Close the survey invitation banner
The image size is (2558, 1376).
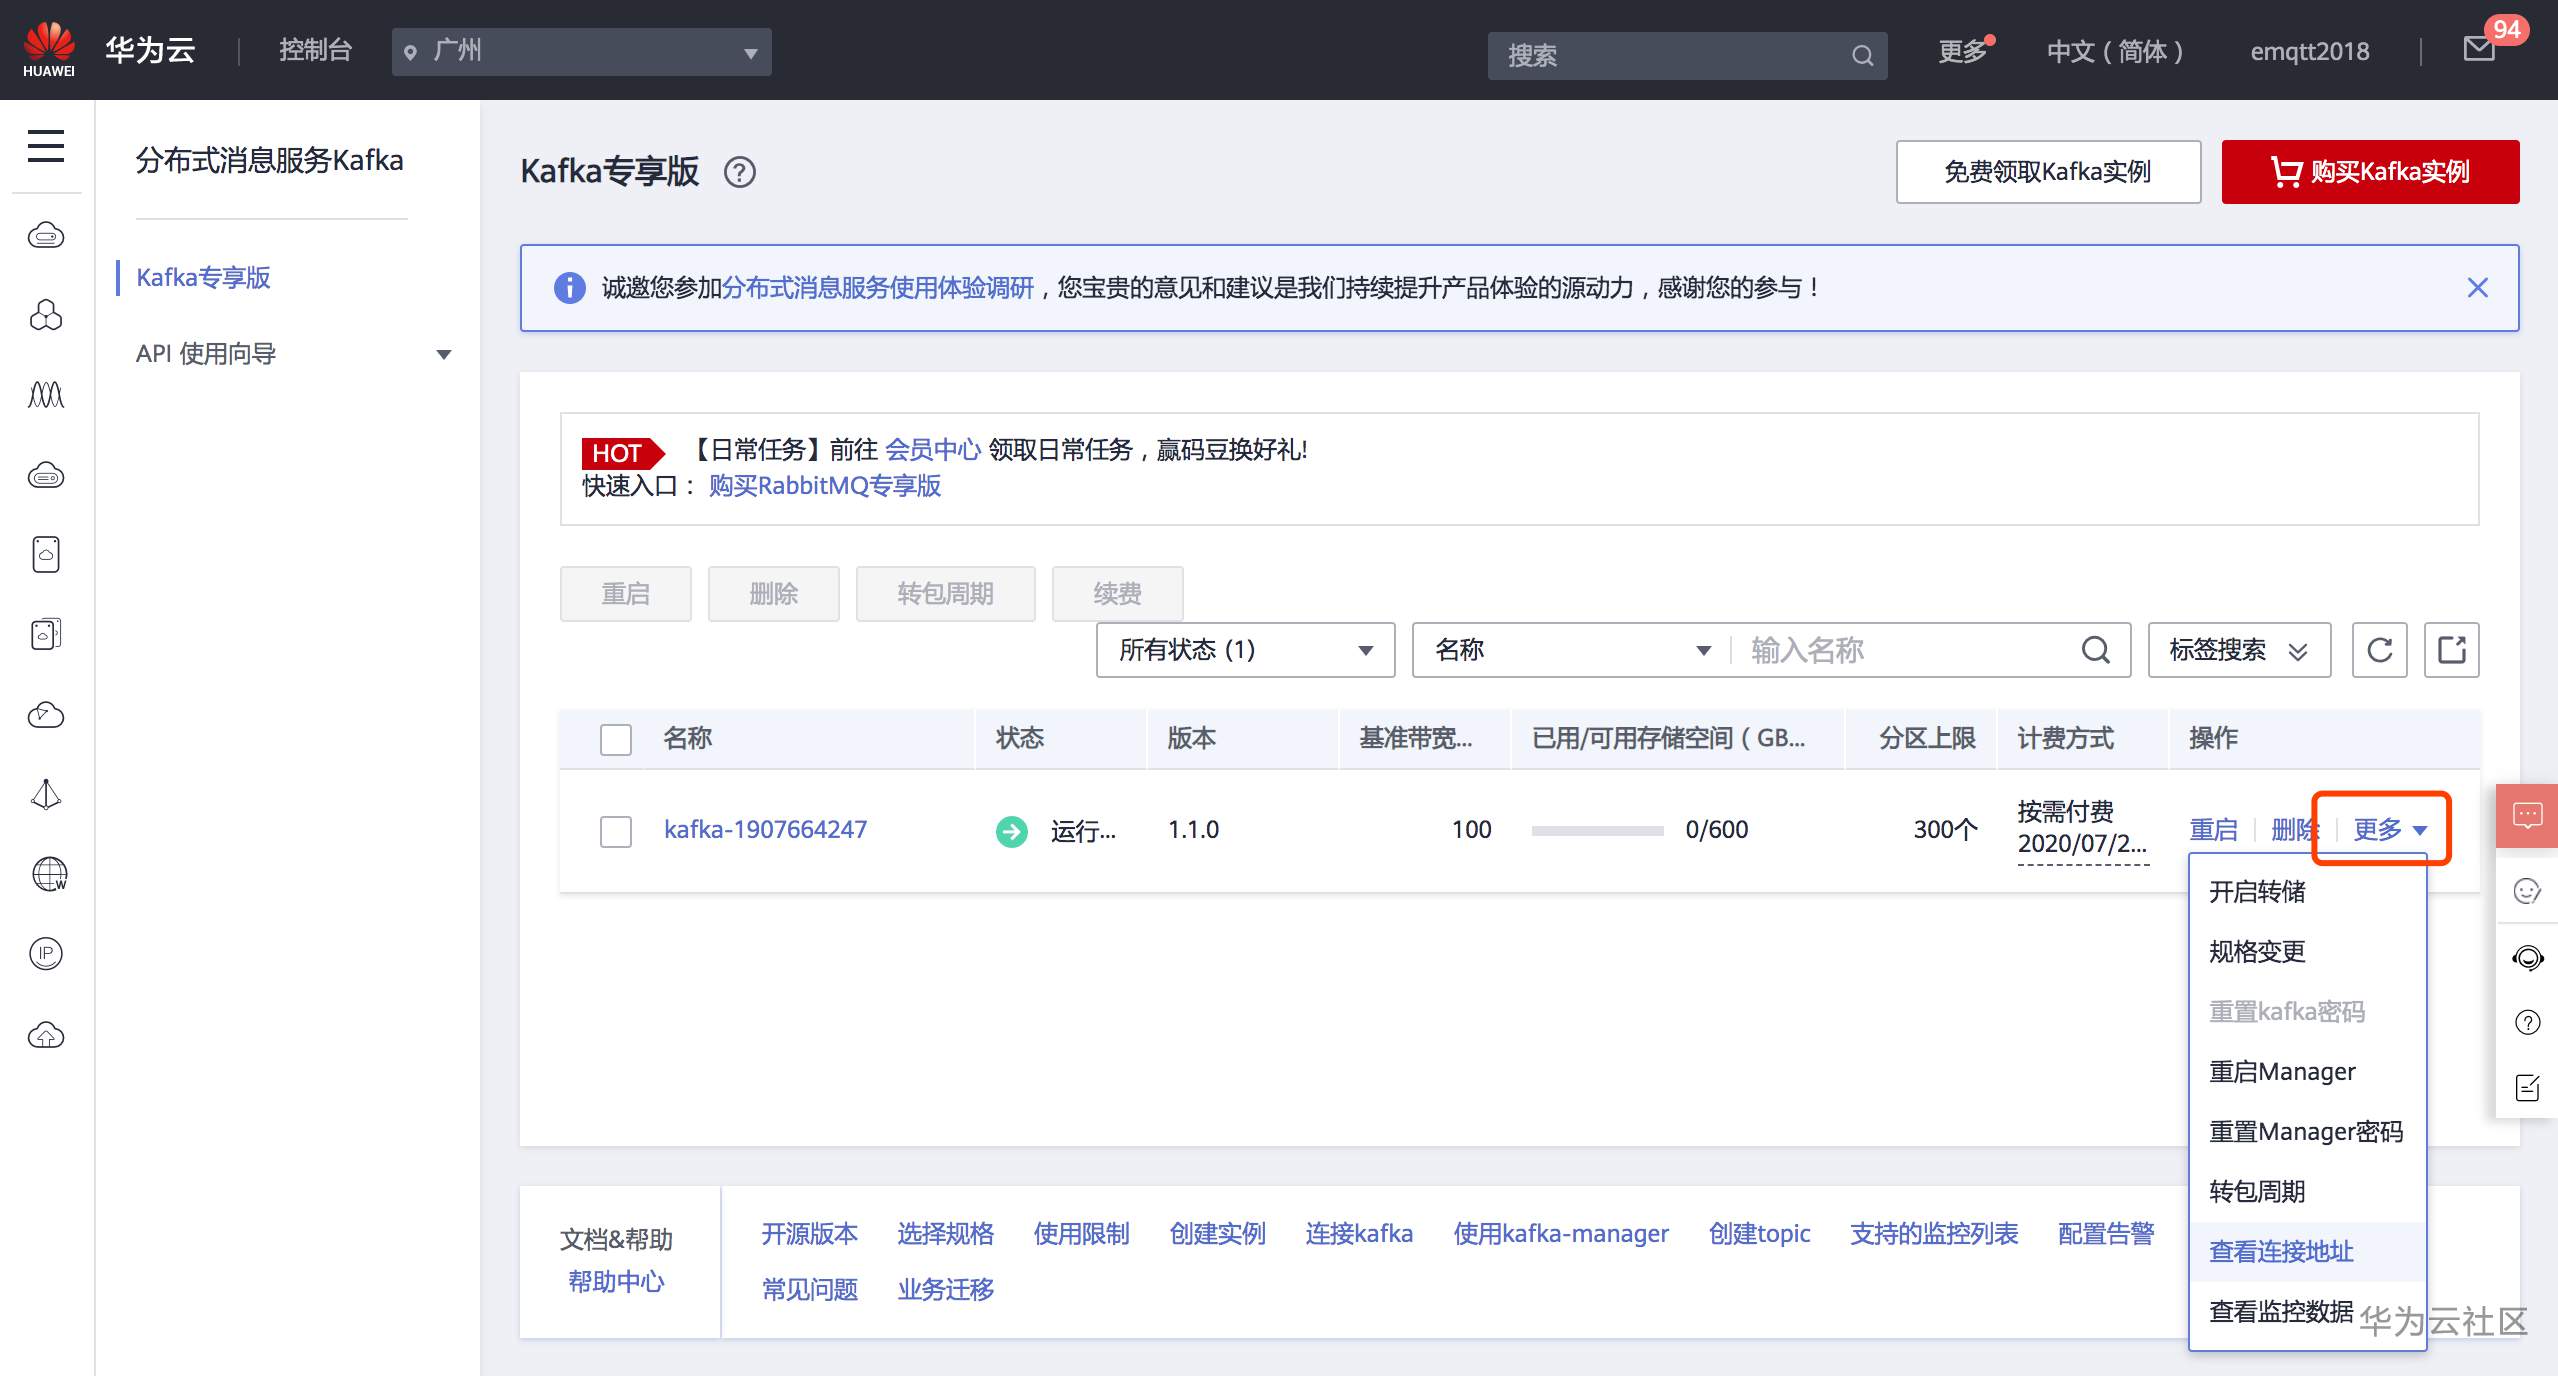pos(2477,288)
